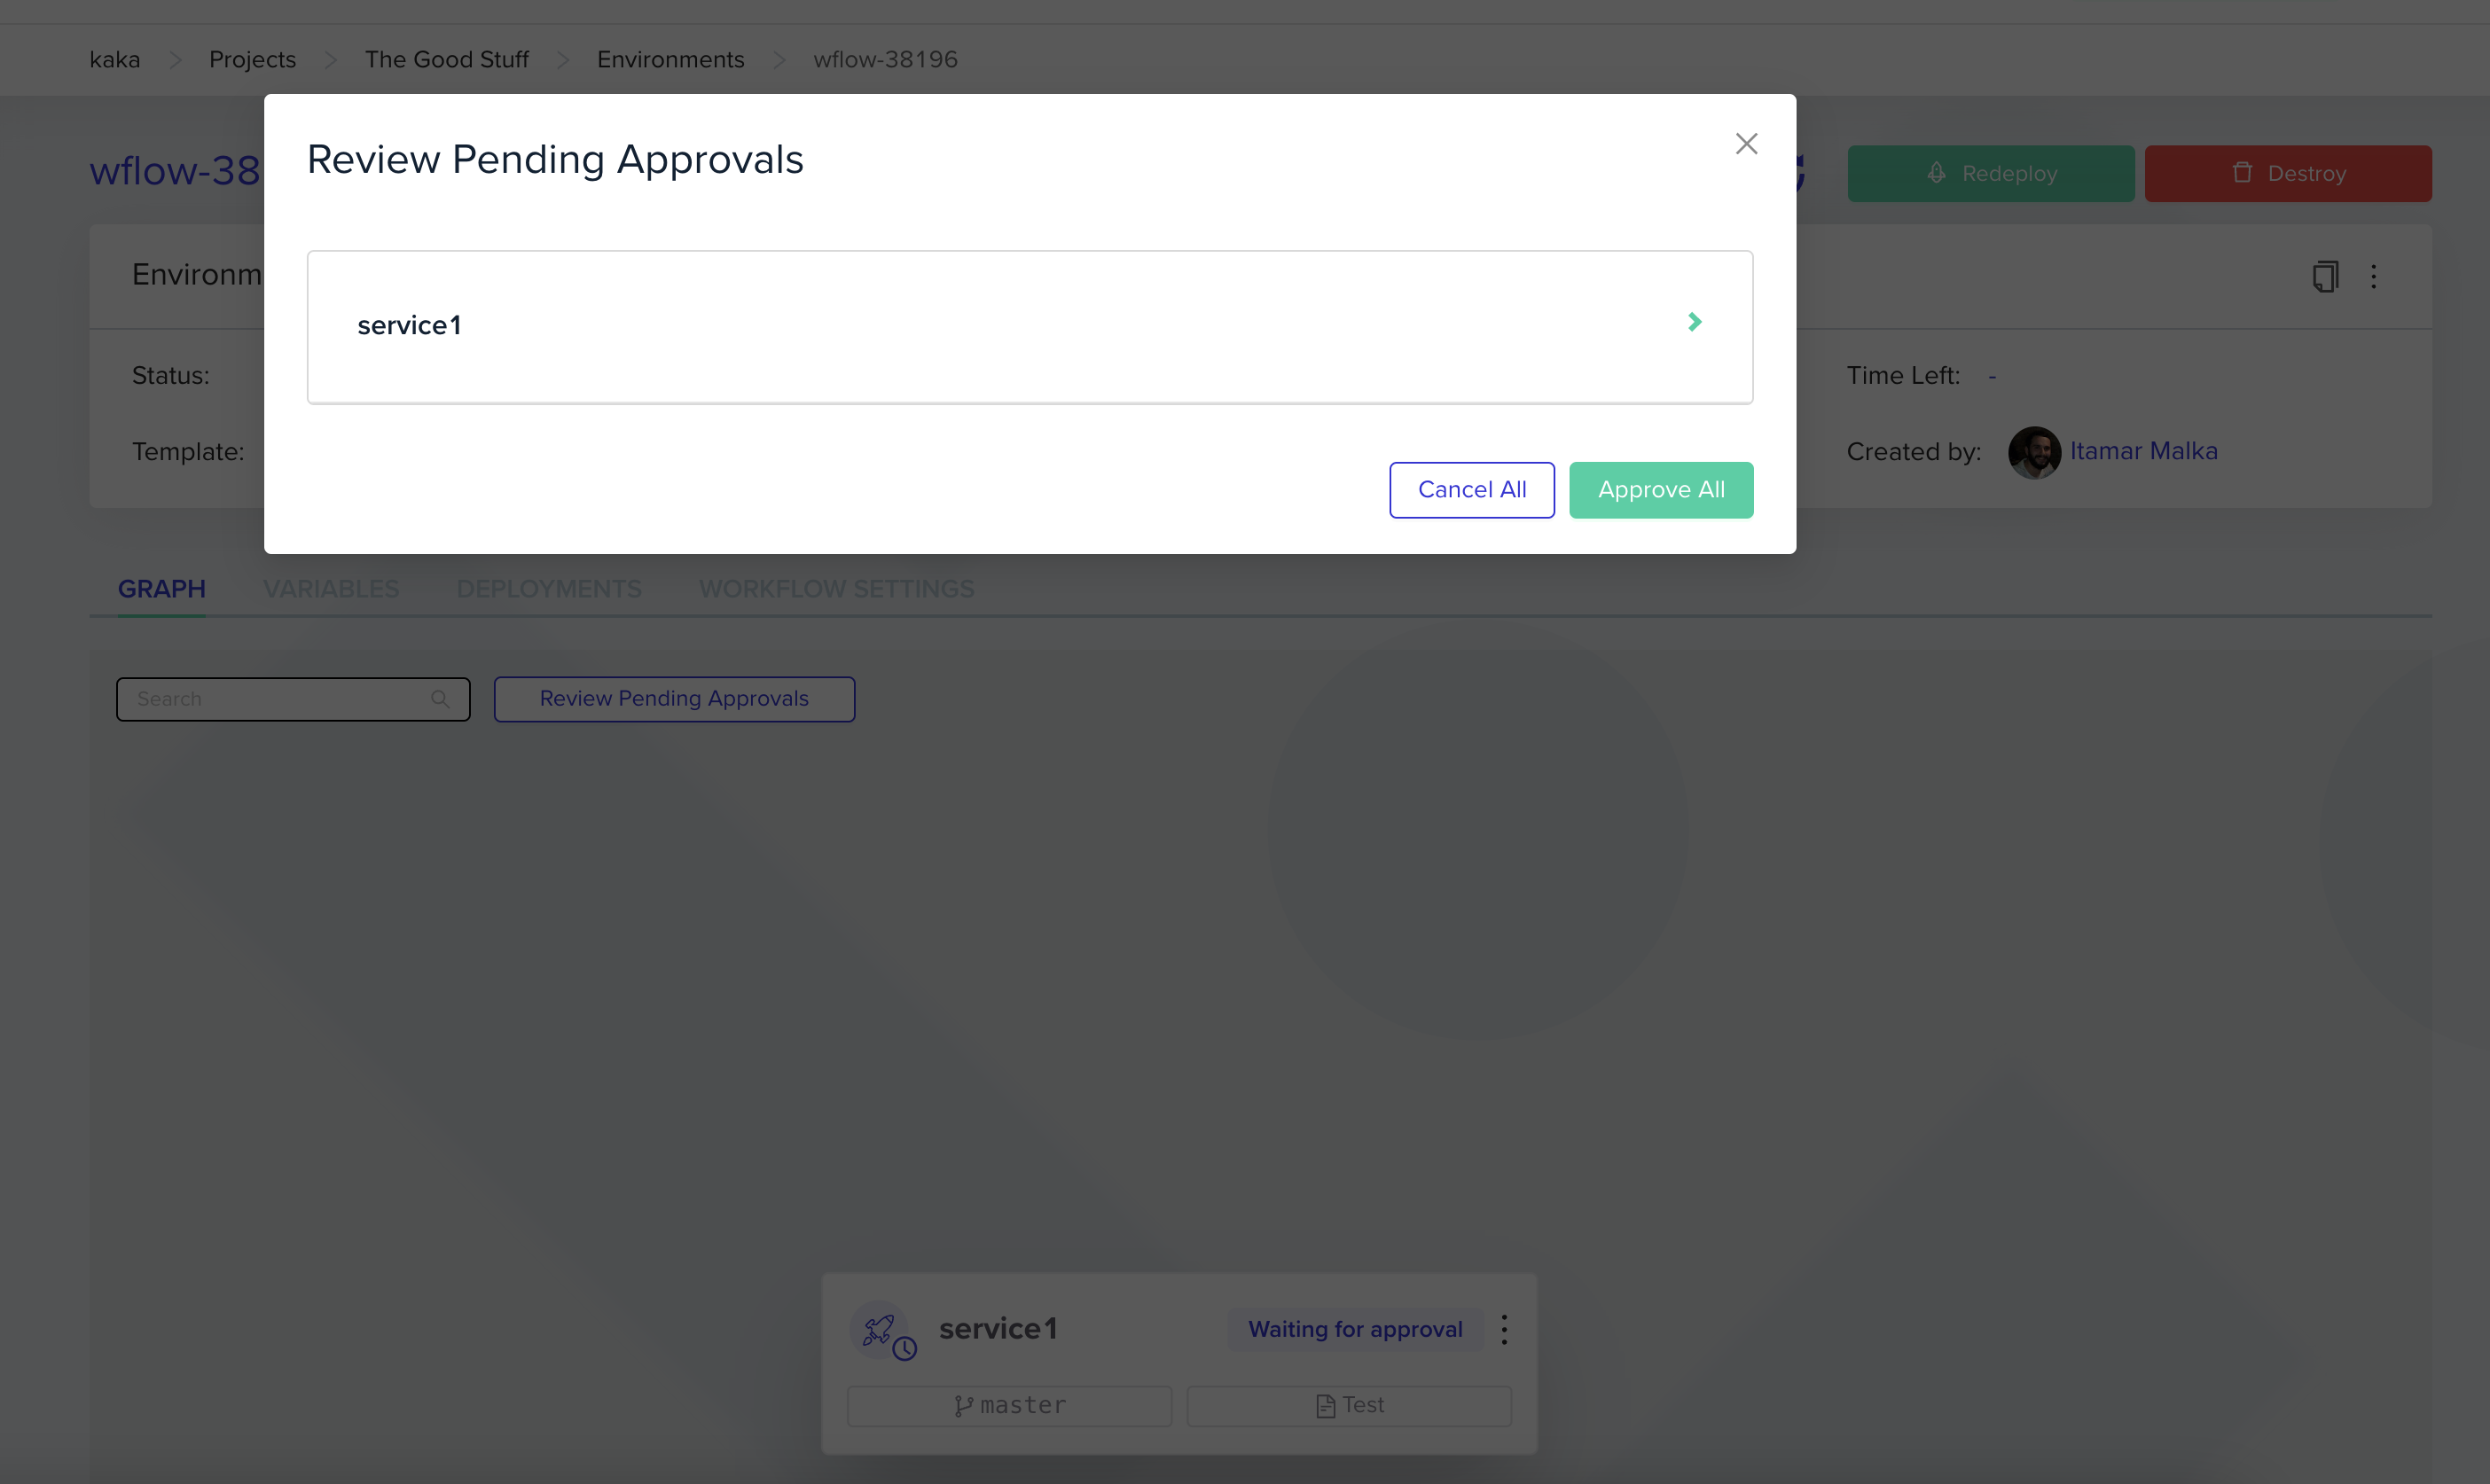Expand the service1 approval row chevron
Image resolution: width=2490 pixels, height=1484 pixels.
[x=1694, y=322]
